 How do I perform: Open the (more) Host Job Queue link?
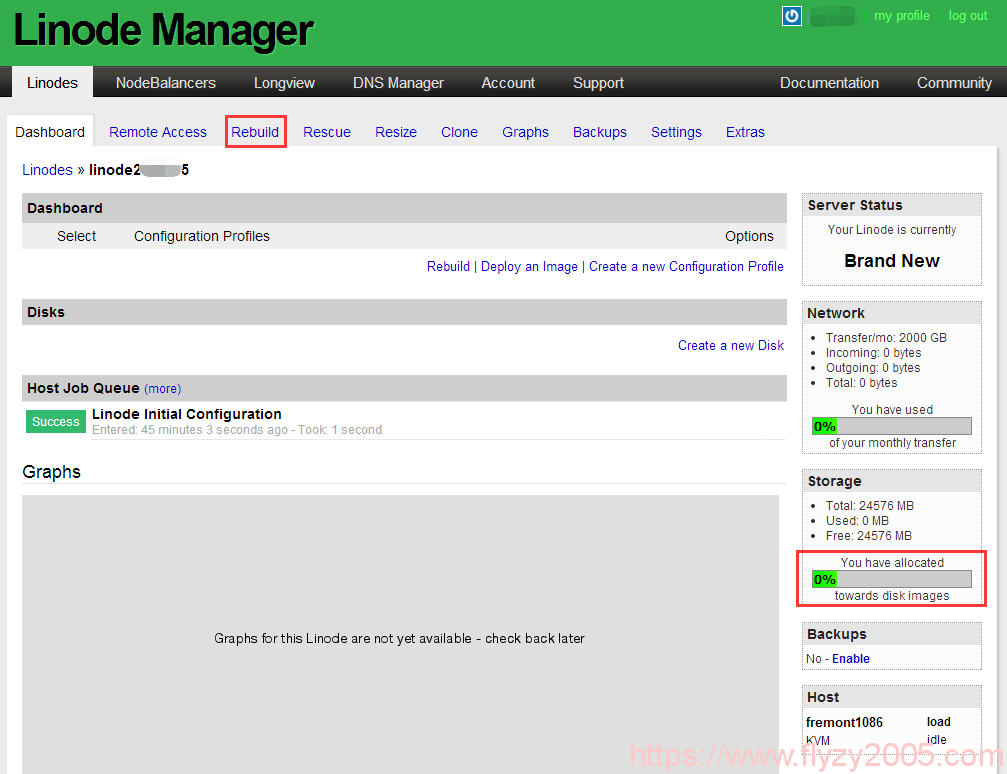tap(162, 389)
